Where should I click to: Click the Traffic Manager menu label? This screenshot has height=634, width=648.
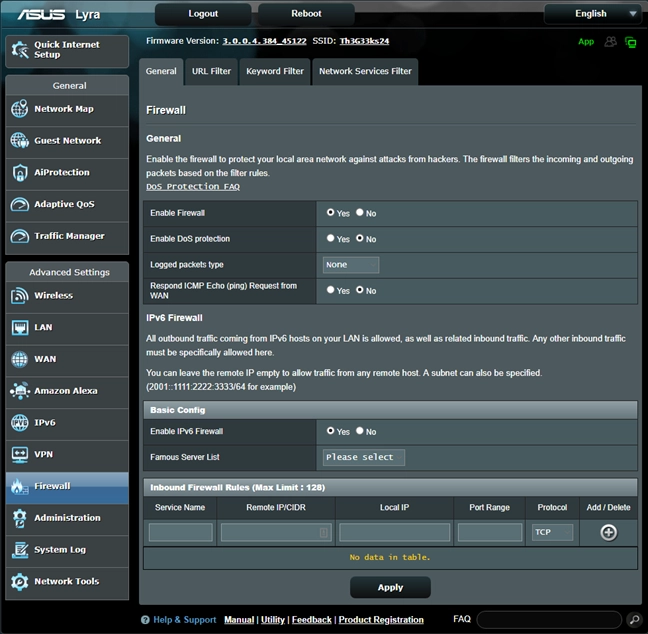coord(69,236)
